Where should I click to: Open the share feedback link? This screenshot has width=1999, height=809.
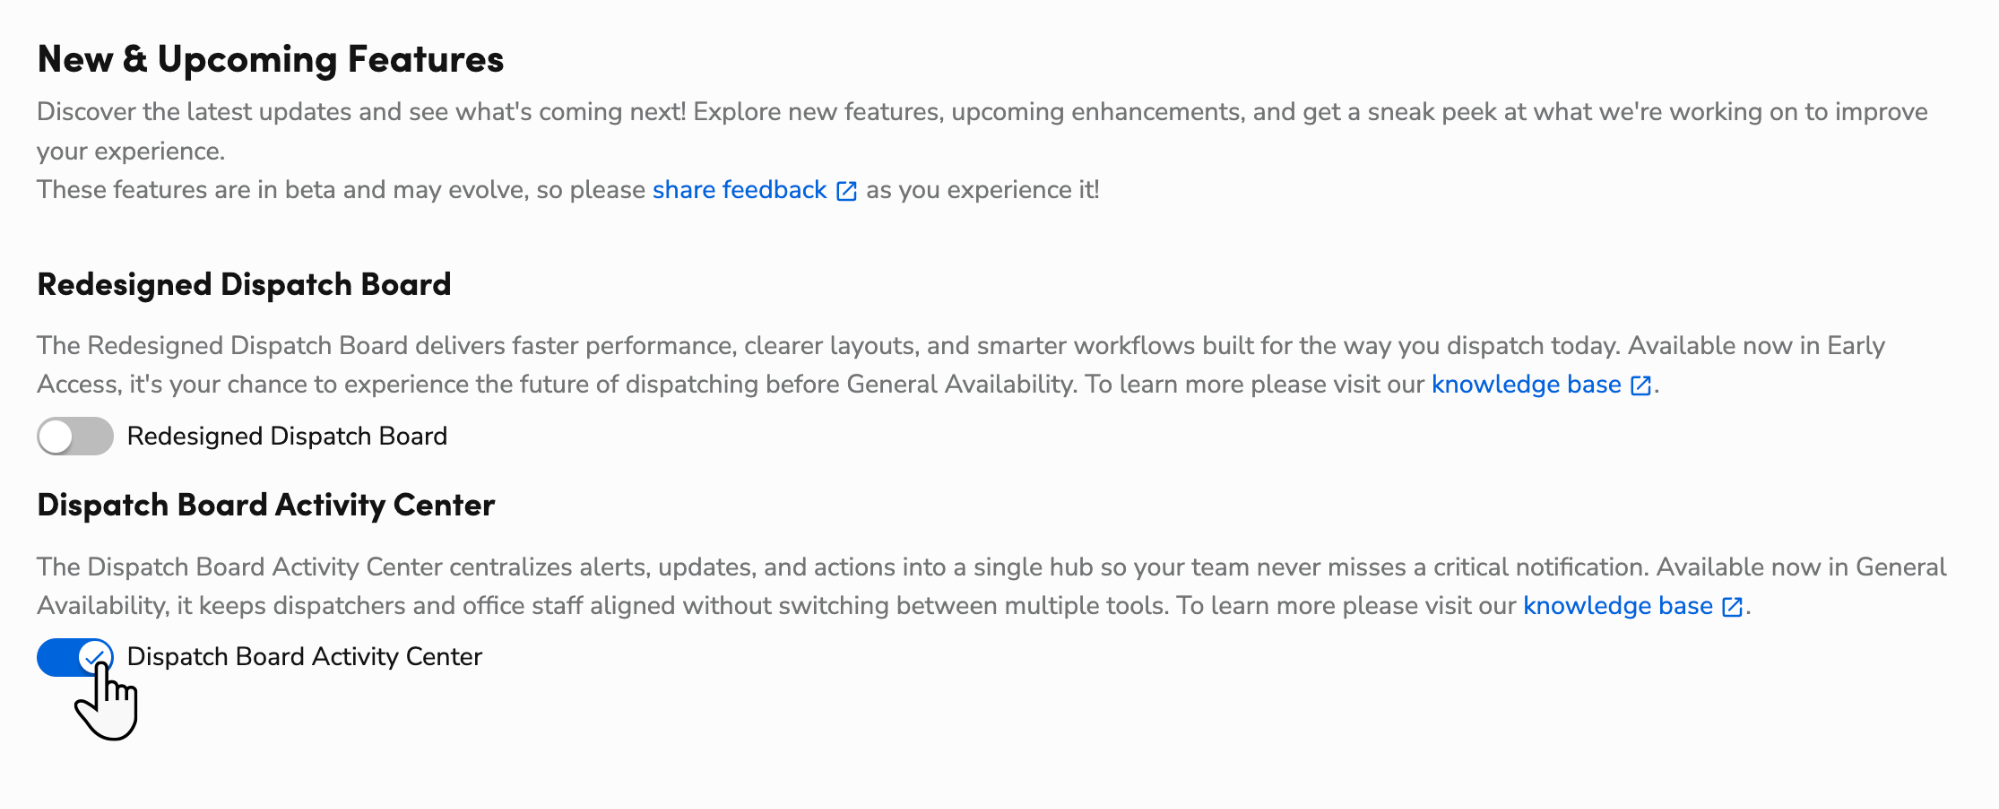tap(739, 190)
